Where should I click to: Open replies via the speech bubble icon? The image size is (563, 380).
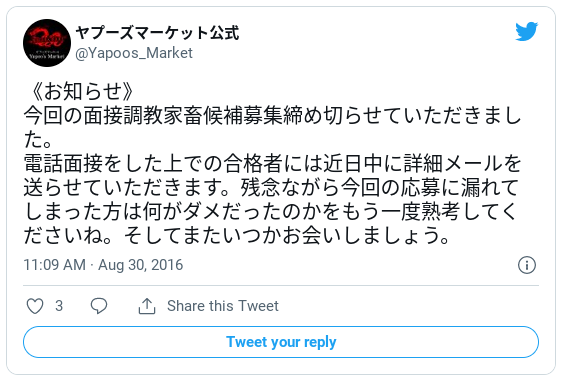pyautogui.click(x=99, y=306)
